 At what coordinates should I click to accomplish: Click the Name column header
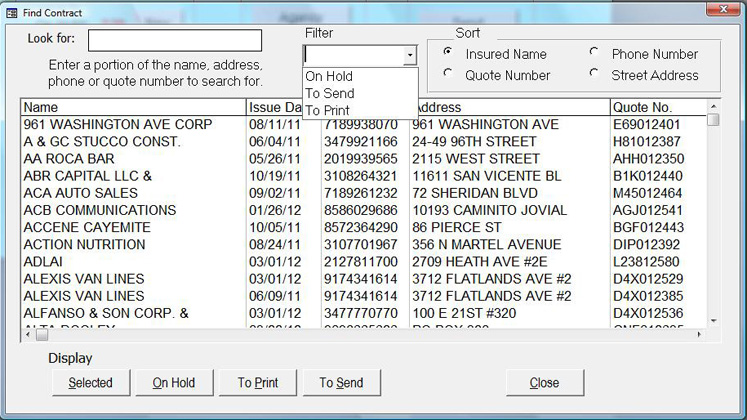tap(133, 108)
